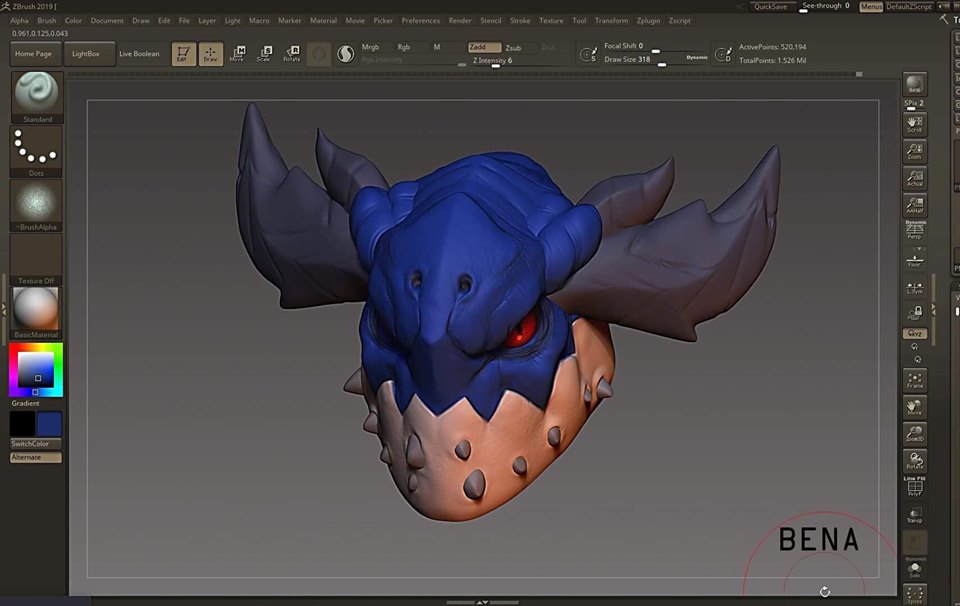
Task: Click the Rotate gizmo icon in top toolbar
Action: click(x=291, y=54)
